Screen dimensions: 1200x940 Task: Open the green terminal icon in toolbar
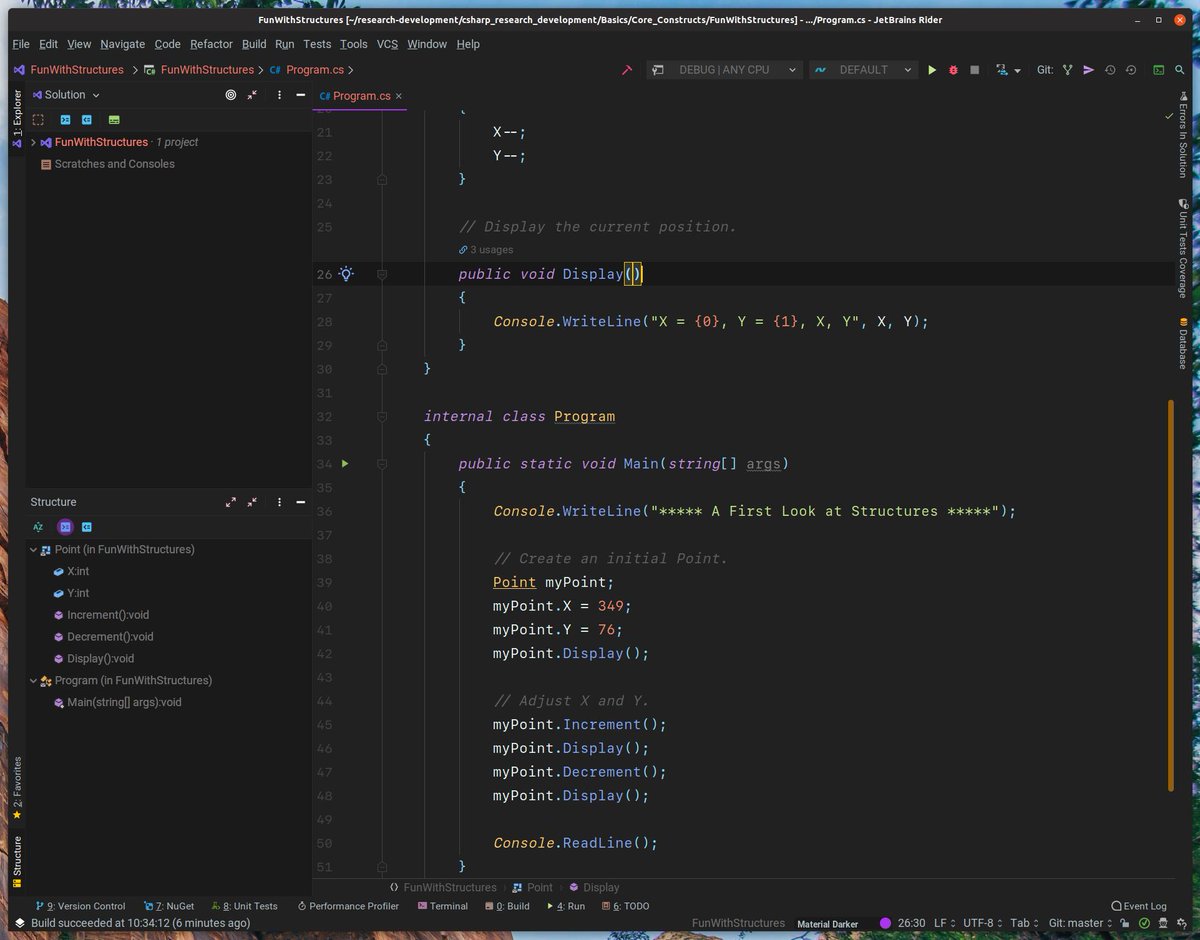[1158, 70]
